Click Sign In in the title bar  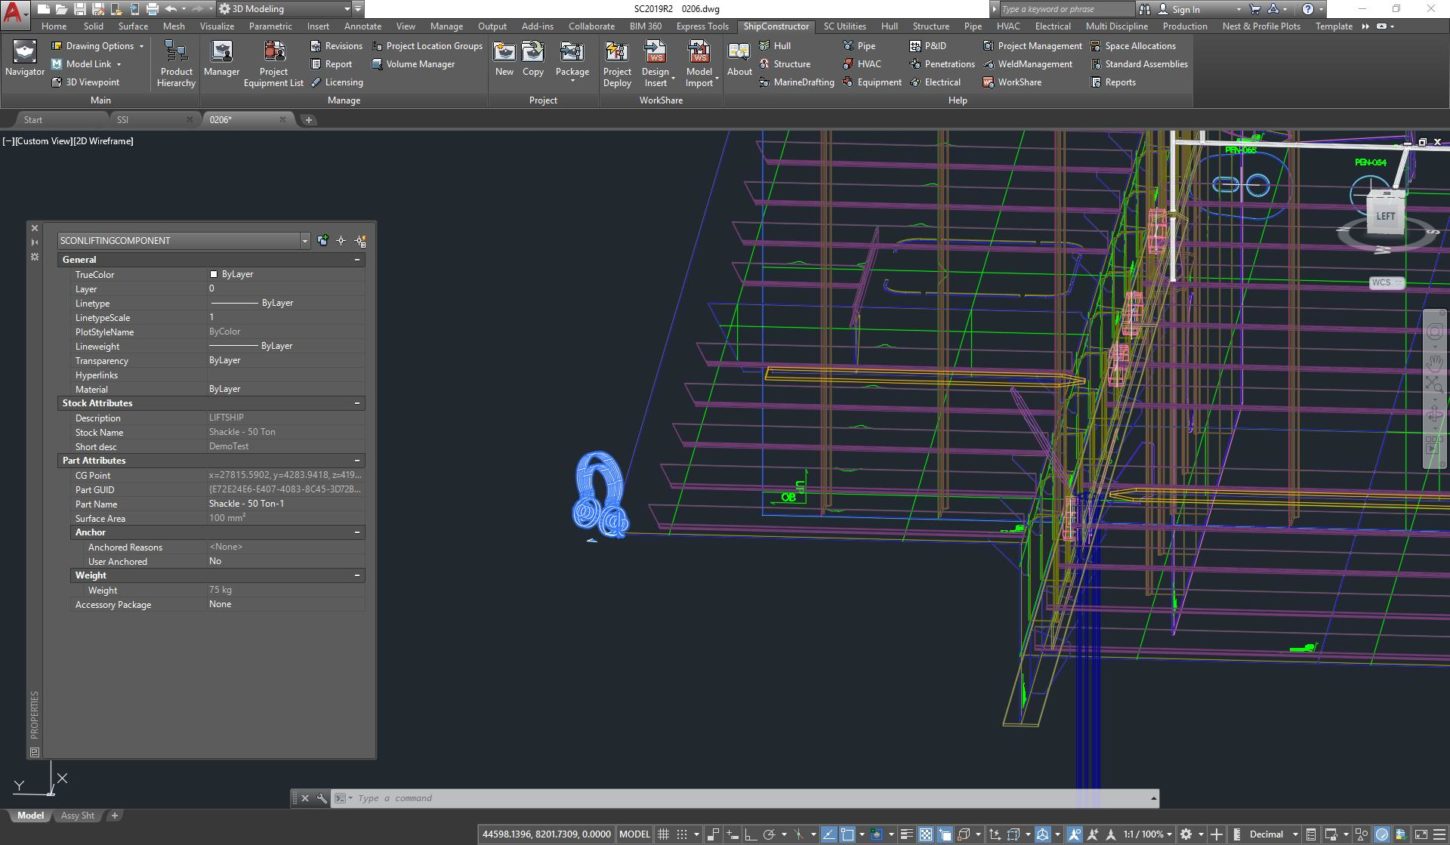click(x=1186, y=9)
